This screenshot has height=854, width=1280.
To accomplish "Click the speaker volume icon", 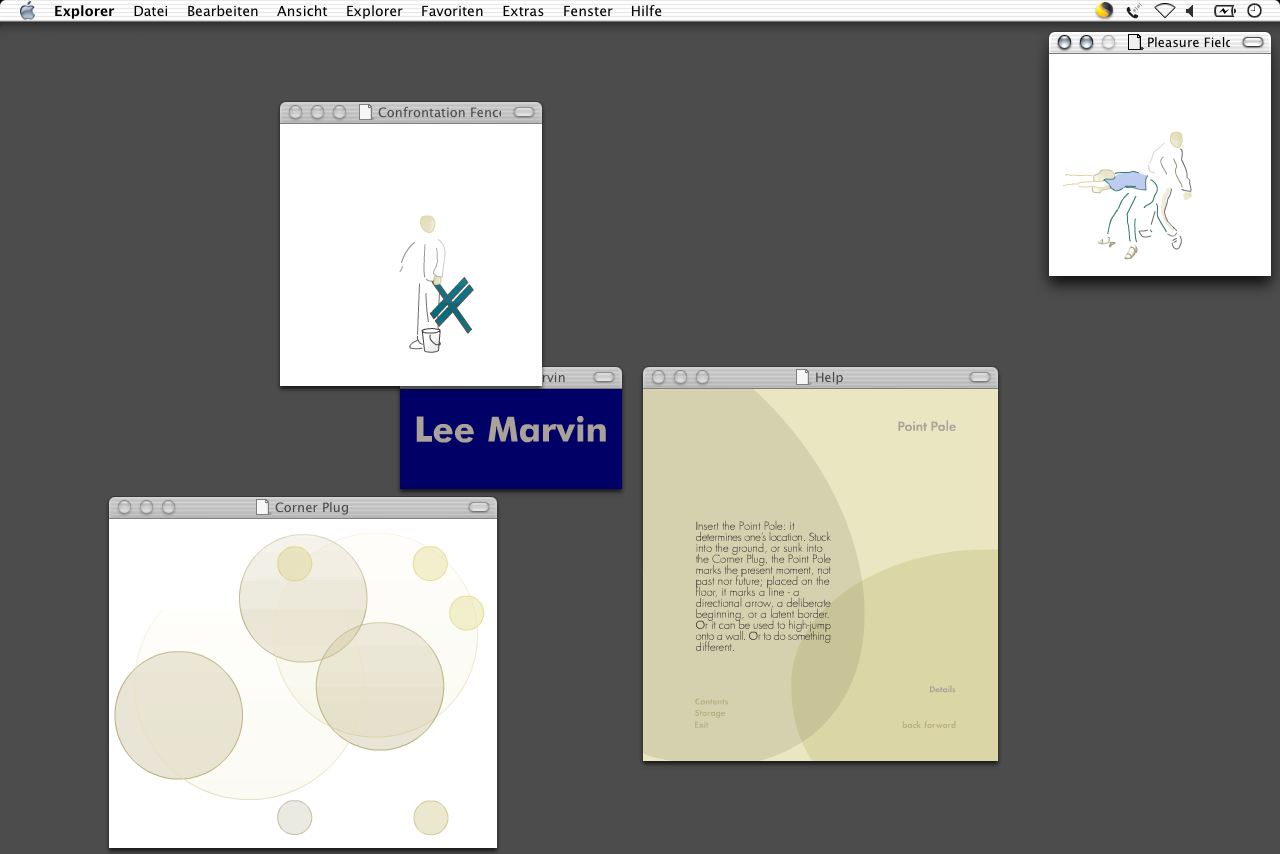I will click(x=1191, y=11).
